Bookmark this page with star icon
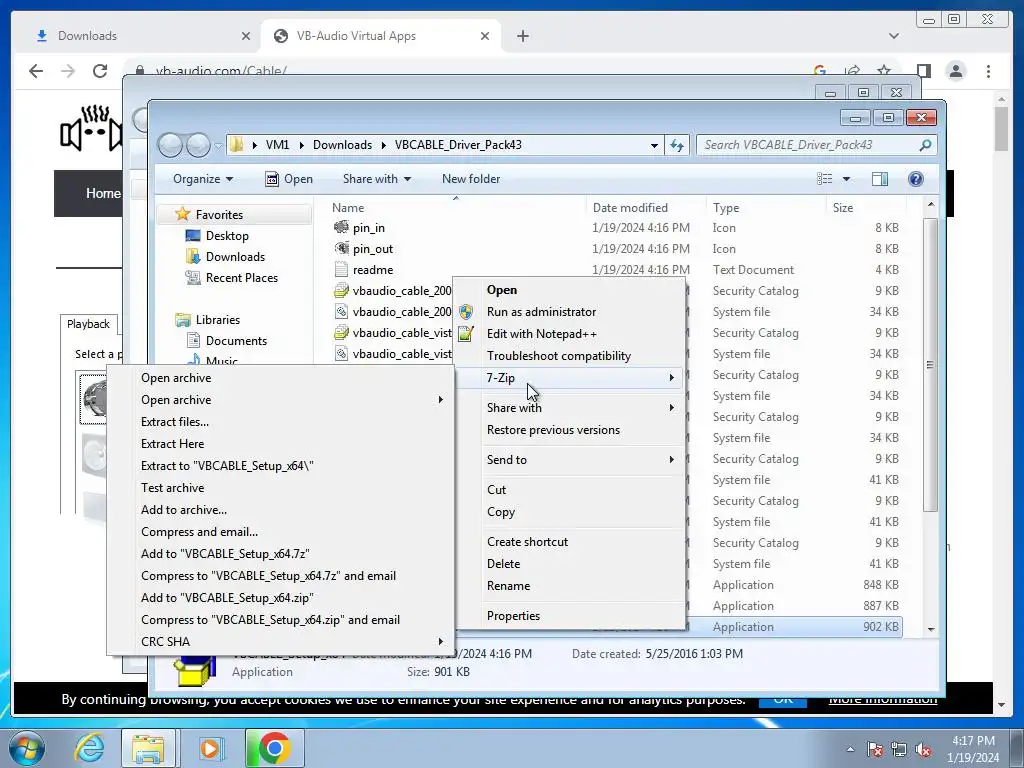 coord(884,71)
